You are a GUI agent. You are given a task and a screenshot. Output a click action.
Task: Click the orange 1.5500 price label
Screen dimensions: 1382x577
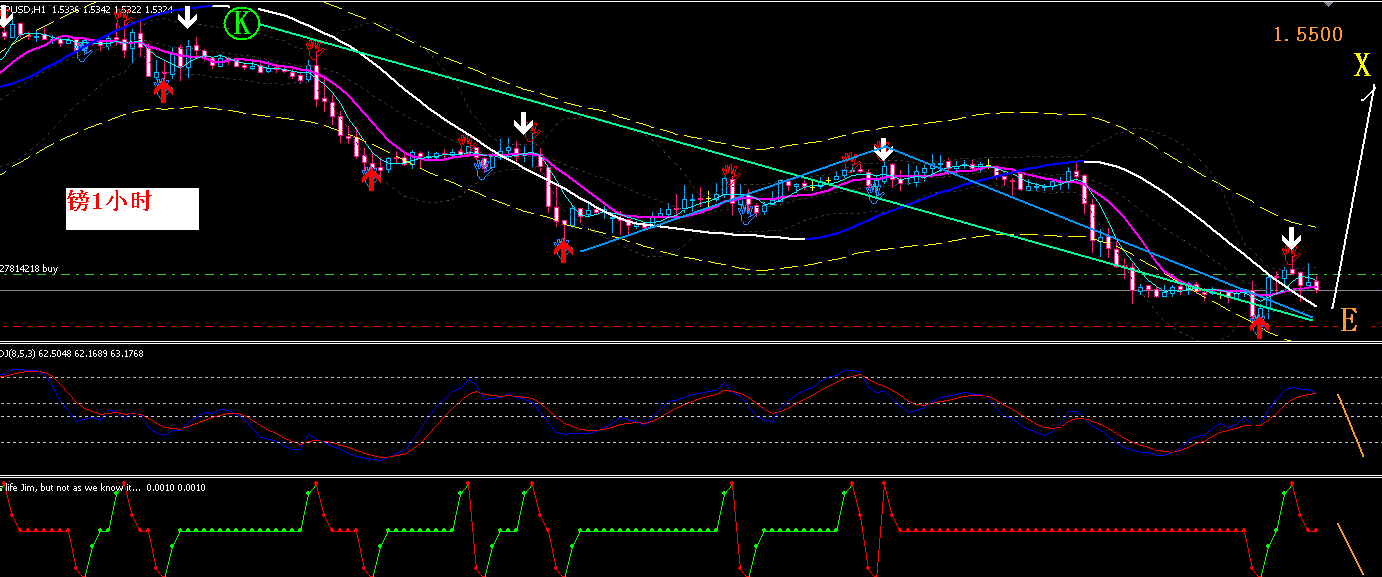point(1308,35)
